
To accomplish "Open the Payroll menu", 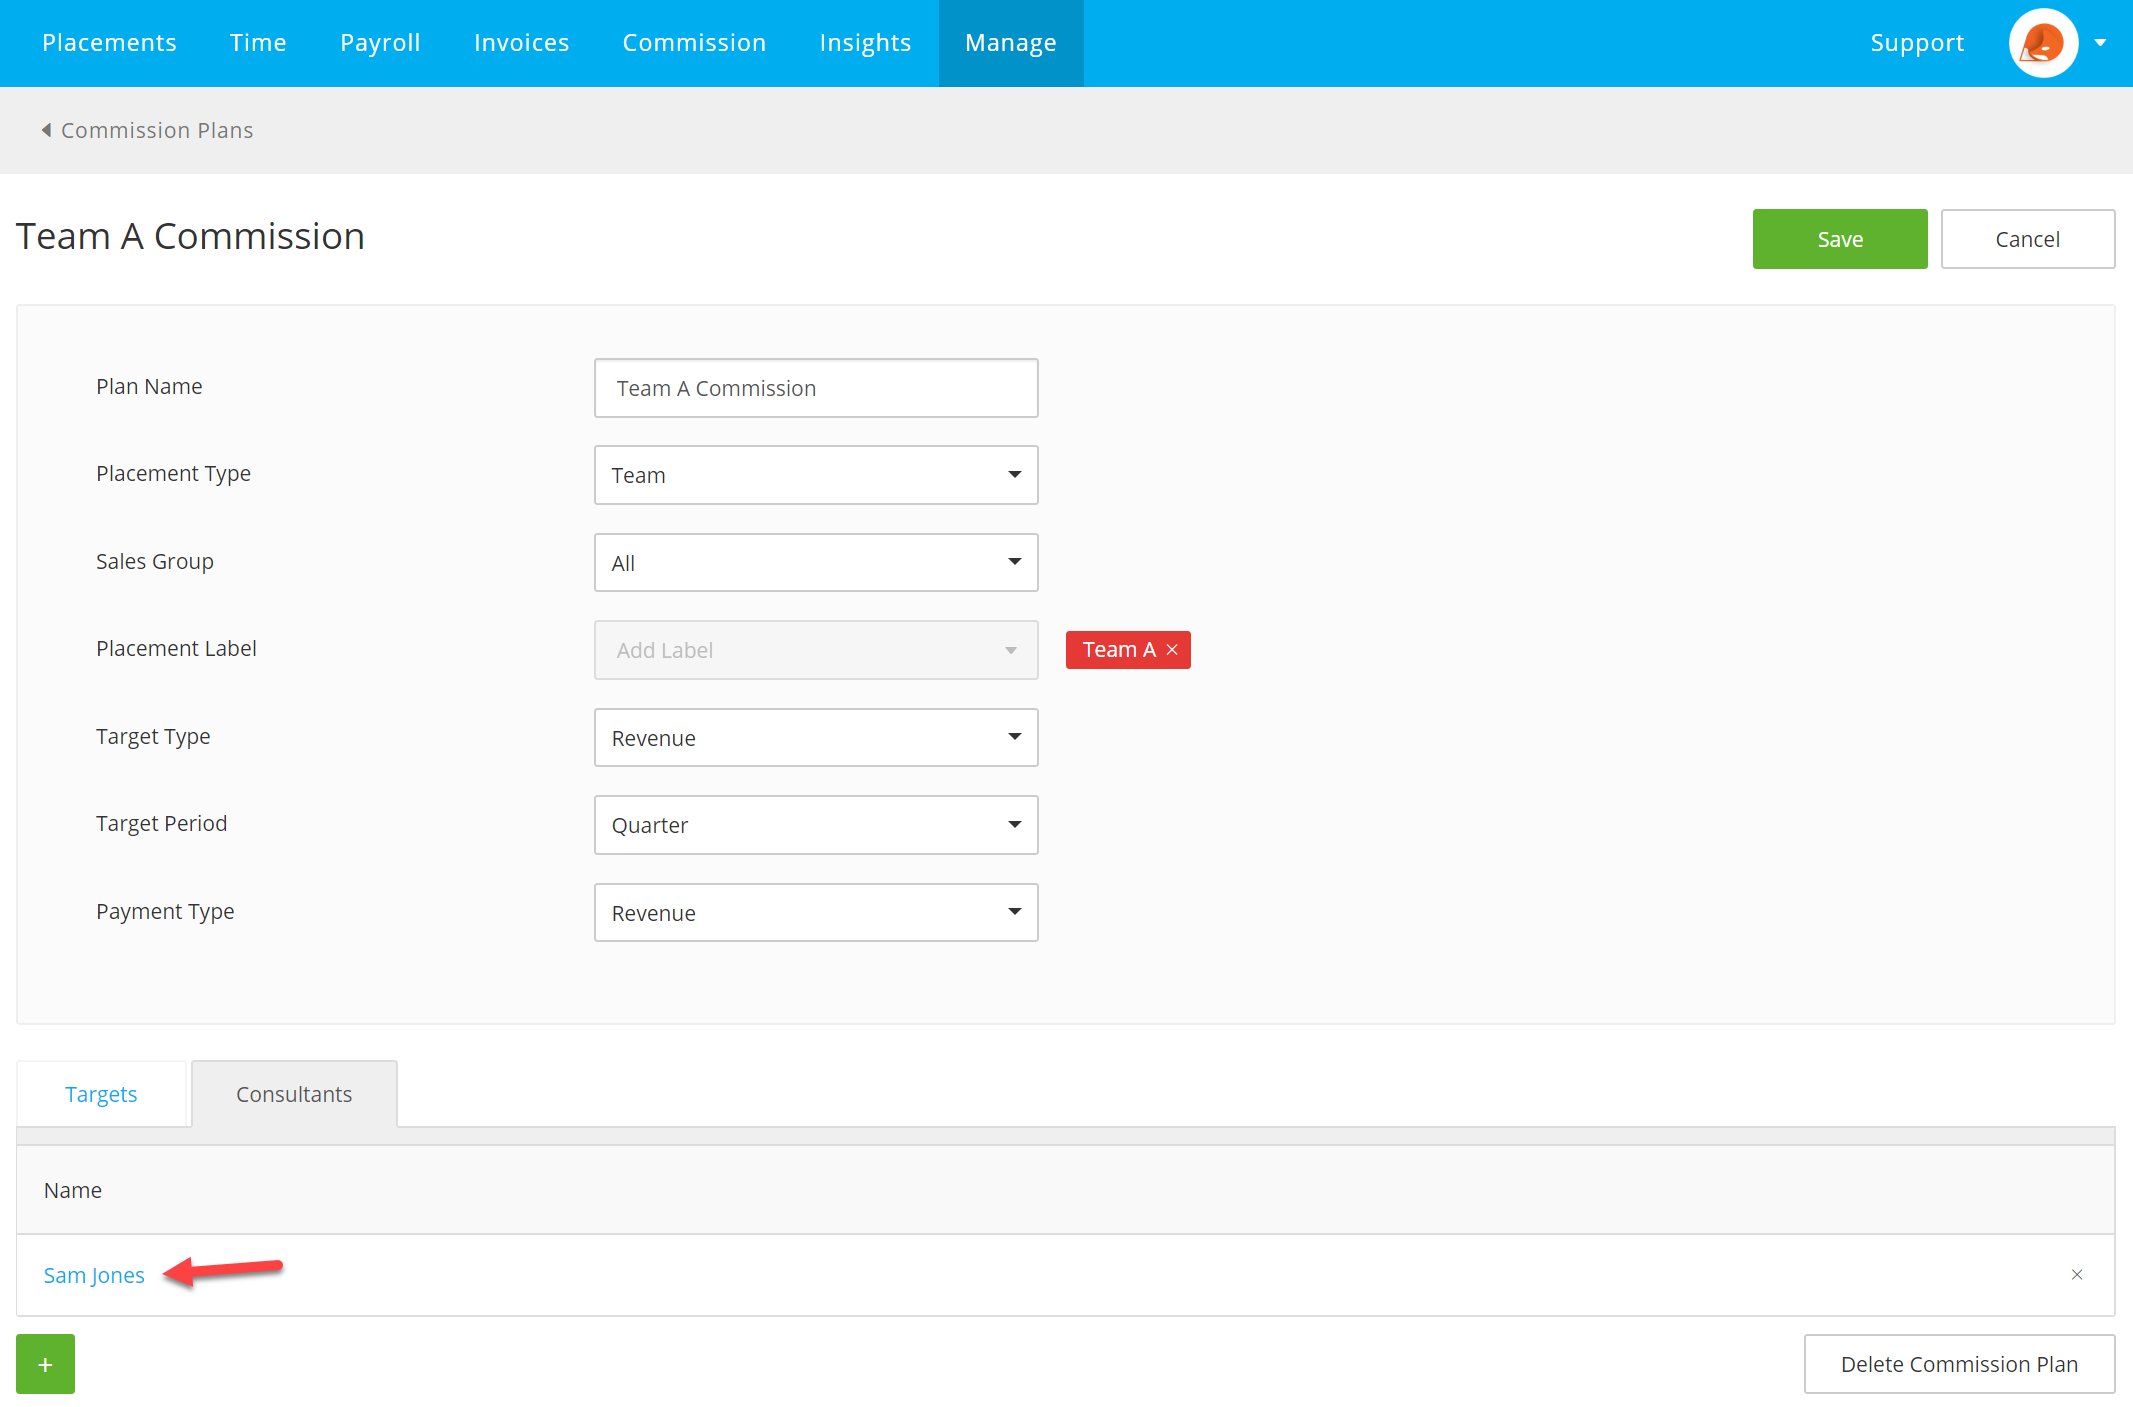I will coord(380,43).
